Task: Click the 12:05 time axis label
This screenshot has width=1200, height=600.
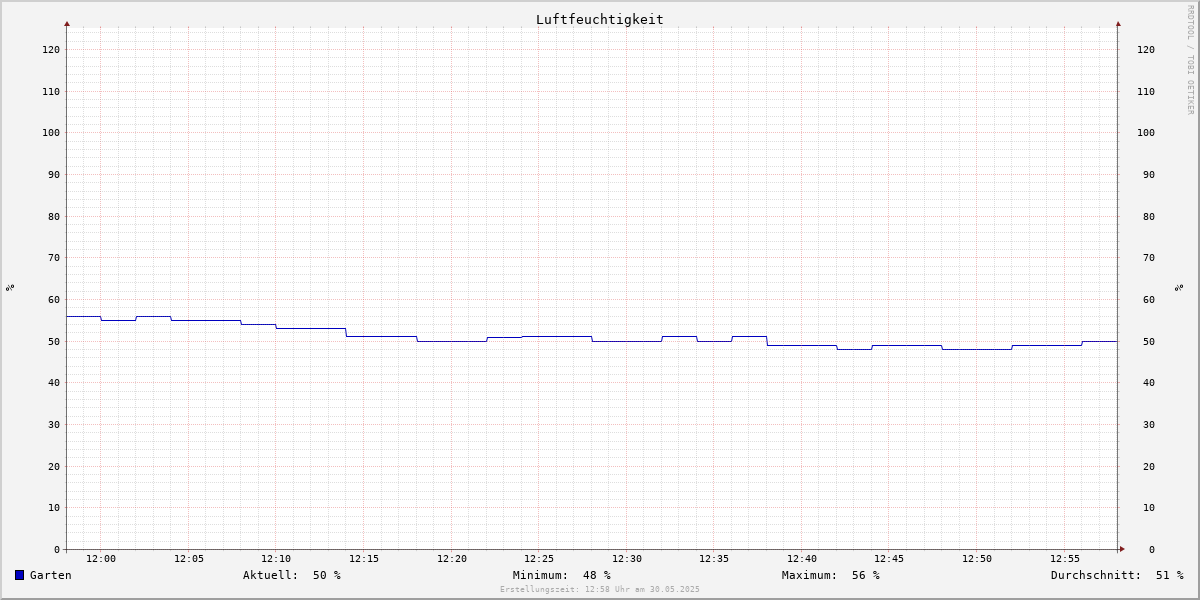Action: (x=189, y=558)
